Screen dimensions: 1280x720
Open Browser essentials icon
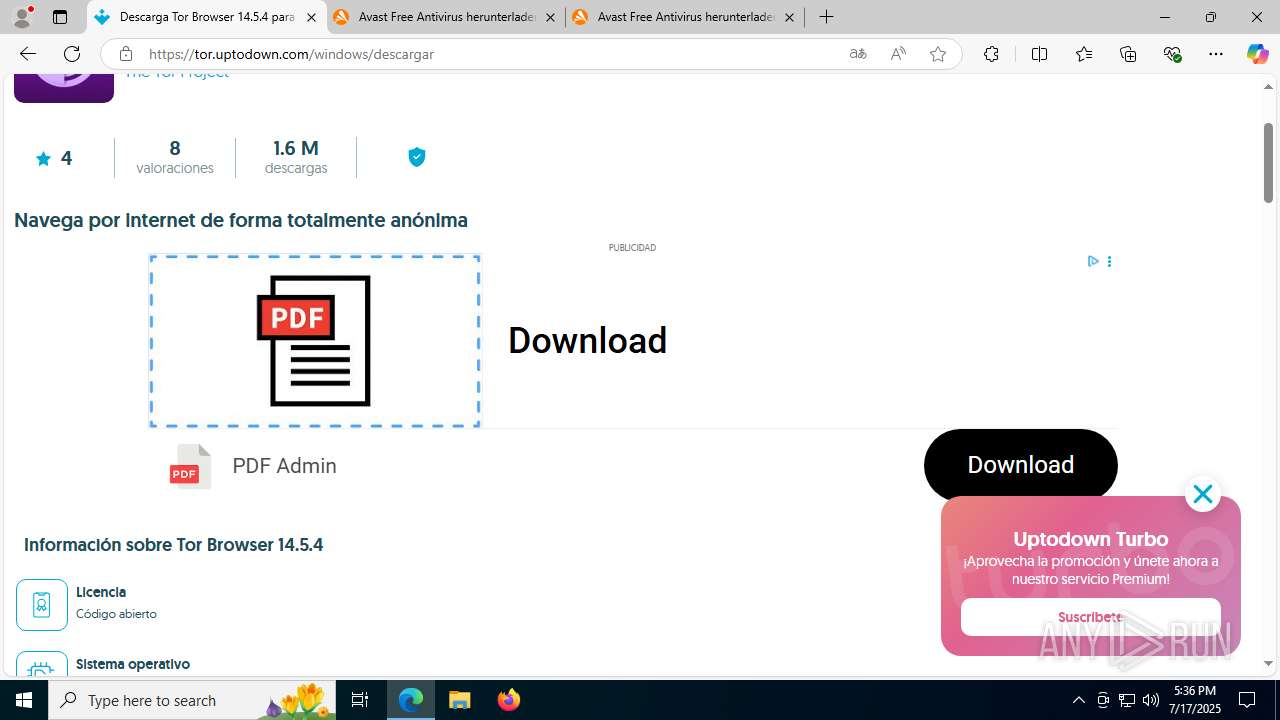coord(1172,54)
